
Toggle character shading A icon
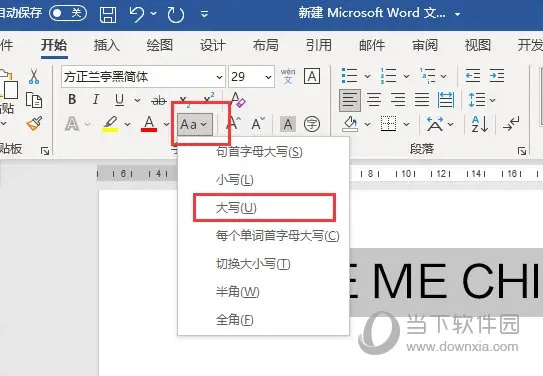[288, 124]
